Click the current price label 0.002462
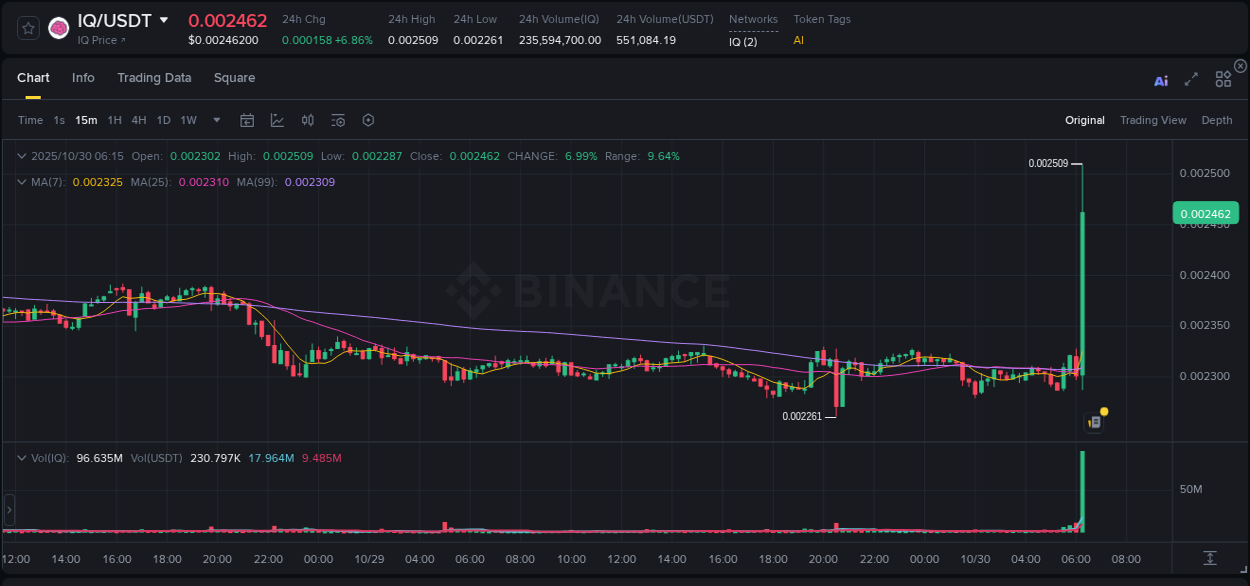 pos(1205,213)
